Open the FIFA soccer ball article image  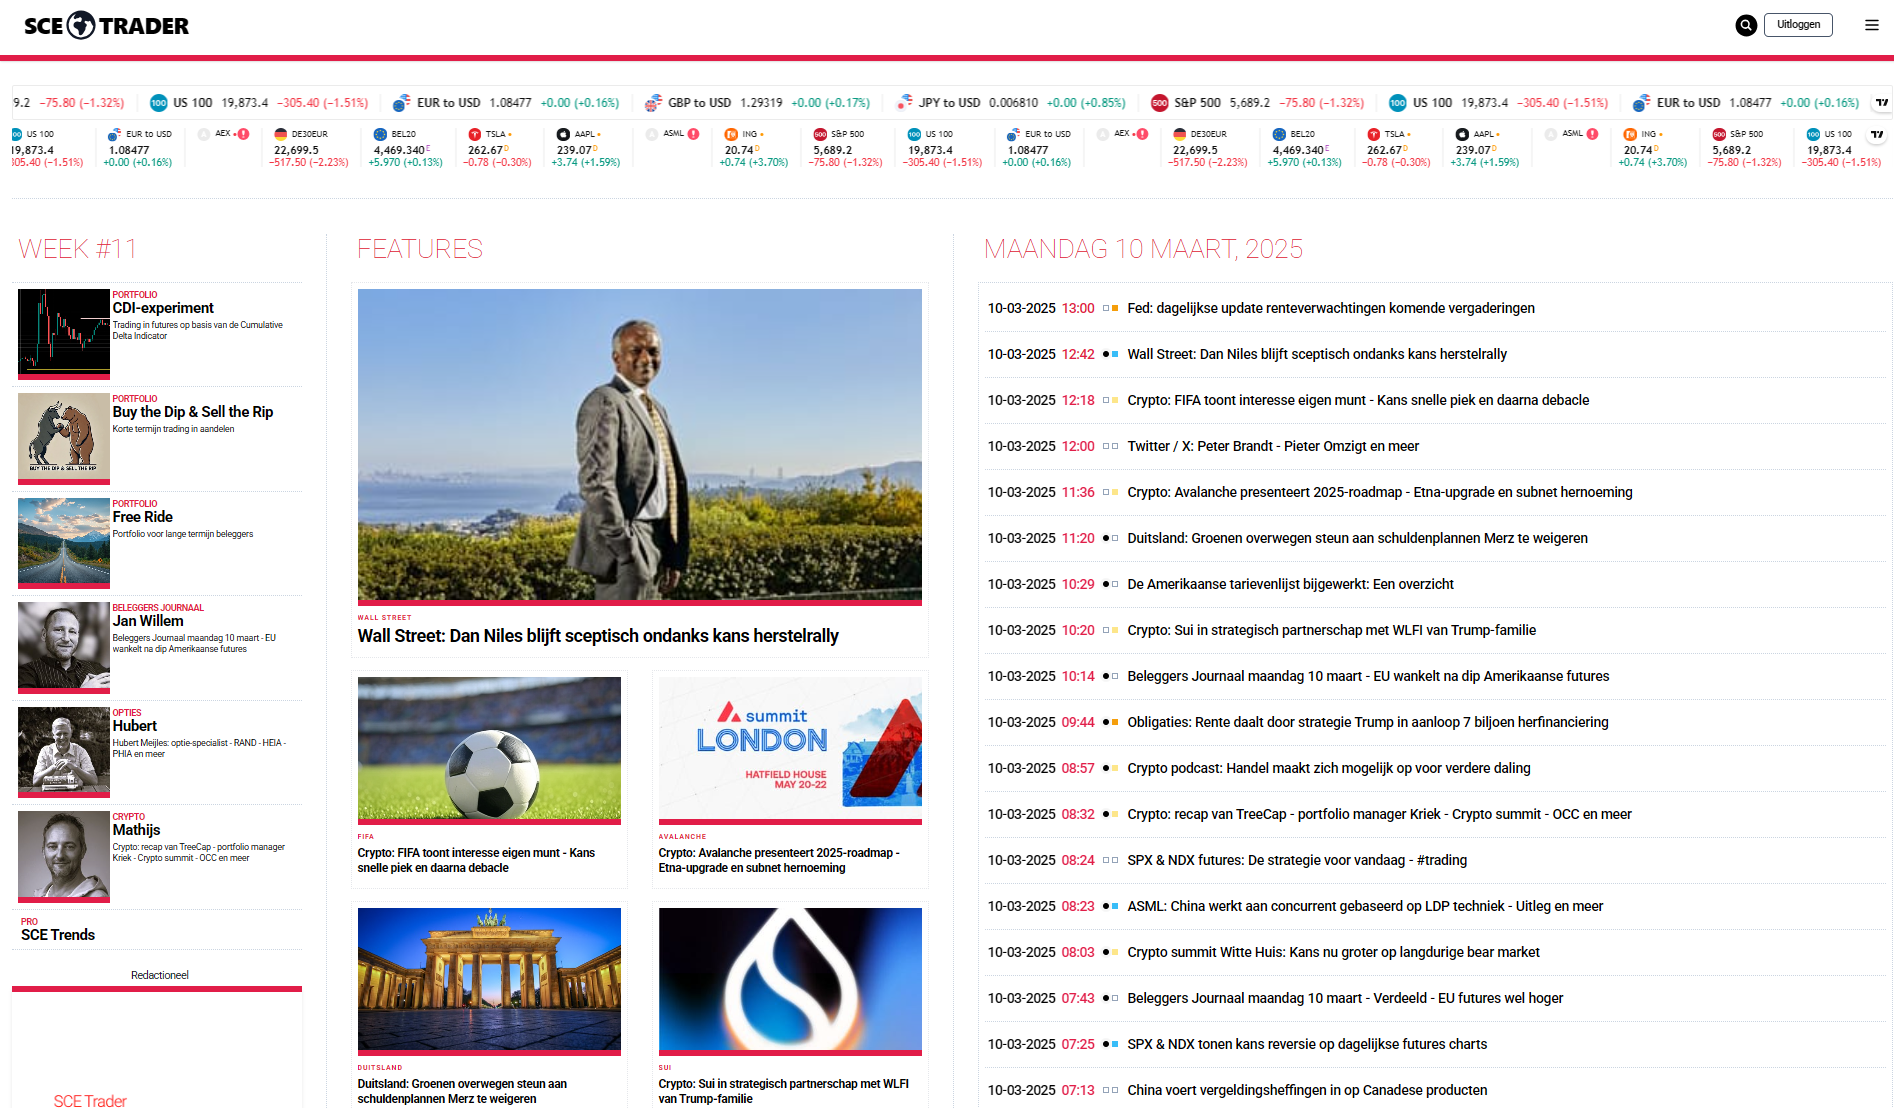(x=489, y=749)
